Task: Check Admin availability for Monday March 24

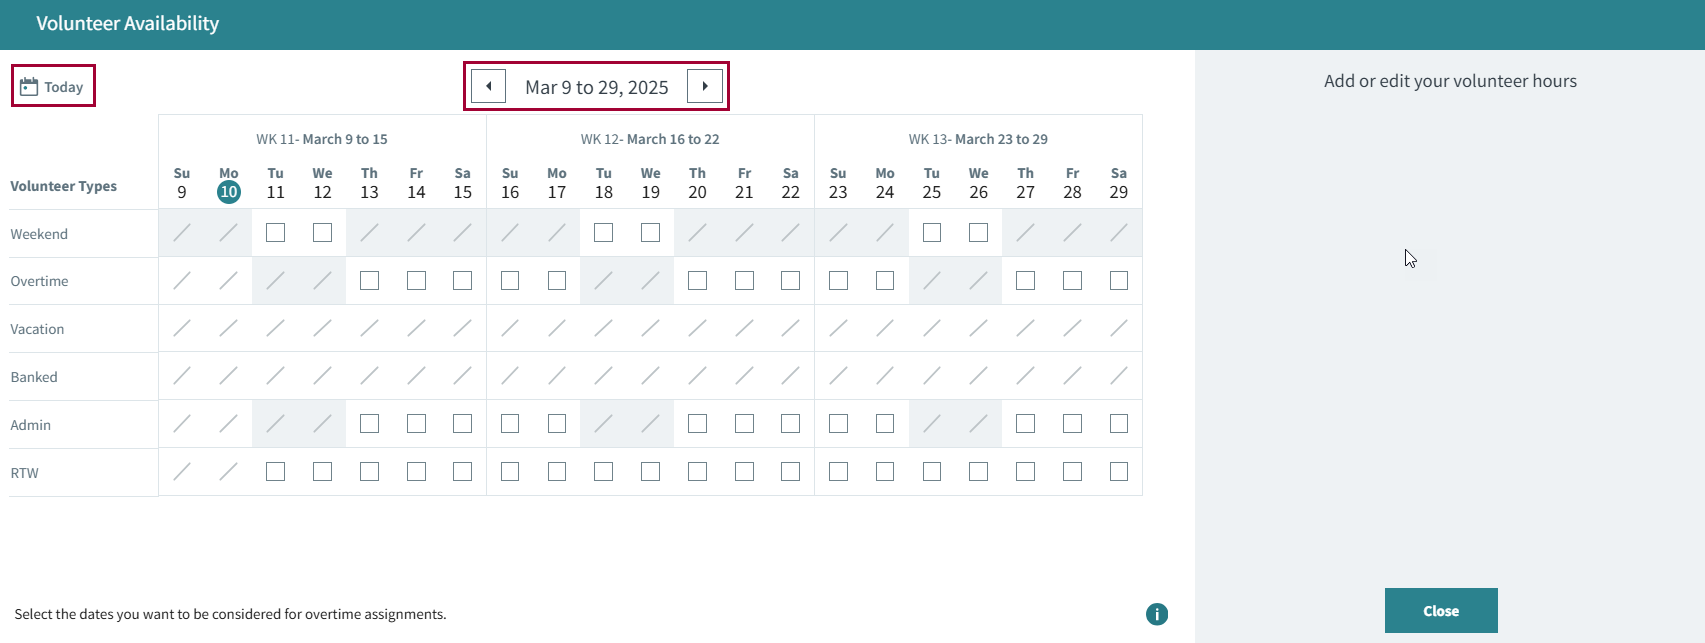Action: (x=885, y=424)
